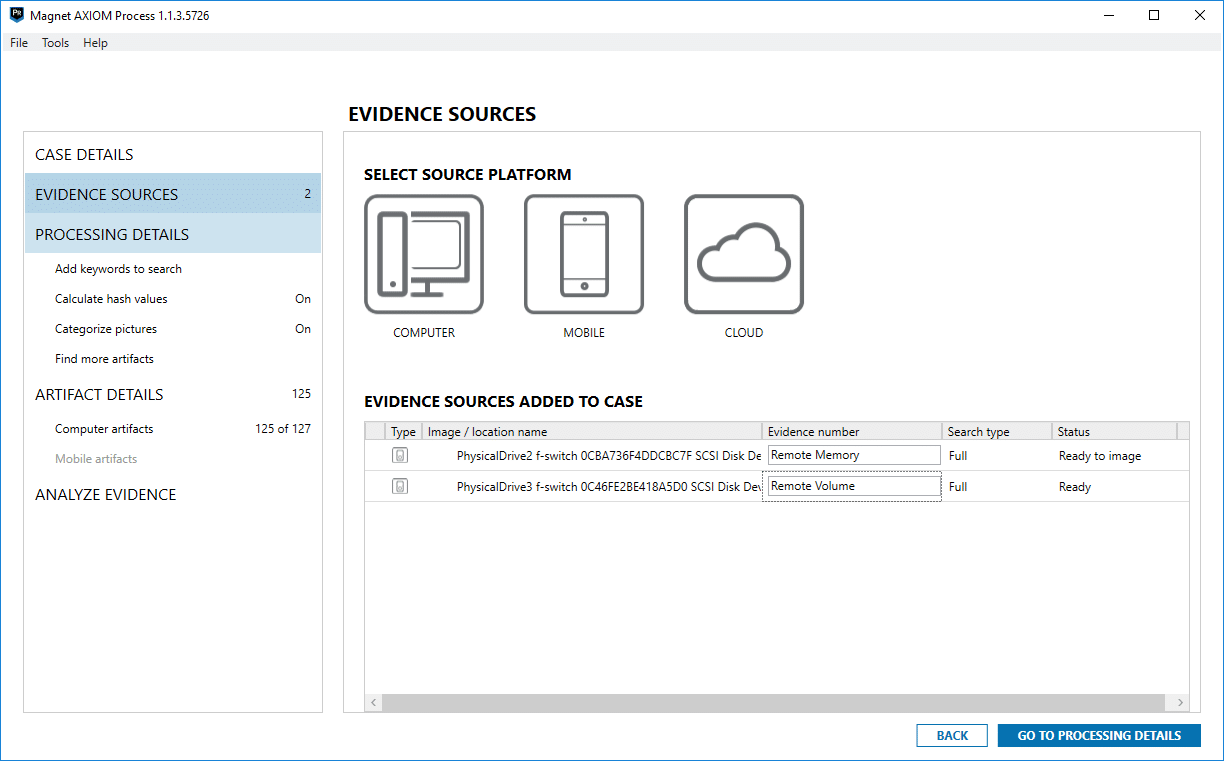Select the Computer source platform icon

[424, 254]
